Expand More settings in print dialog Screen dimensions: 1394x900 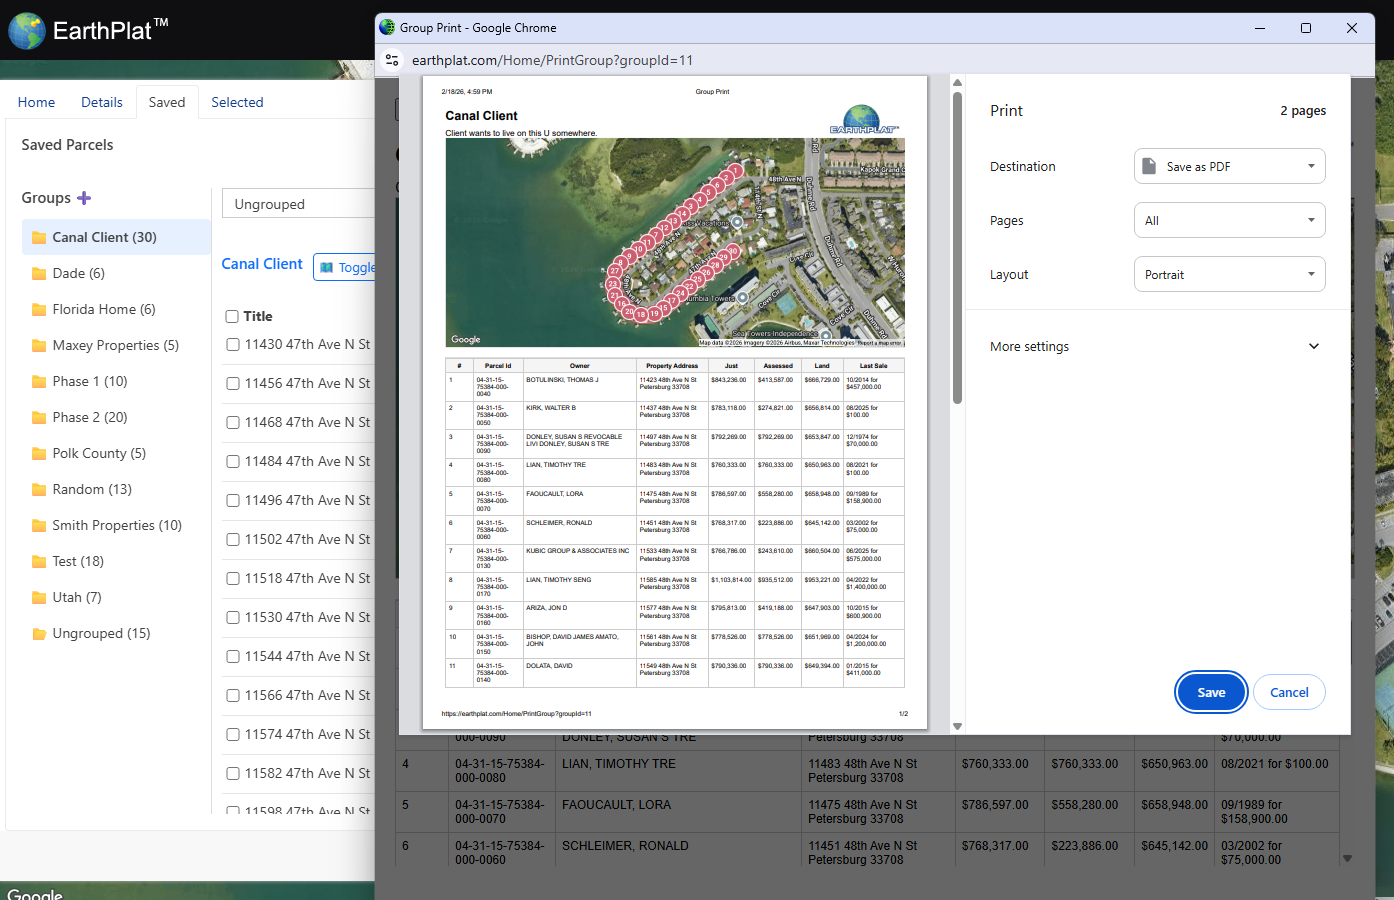click(x=1313, y=346)
